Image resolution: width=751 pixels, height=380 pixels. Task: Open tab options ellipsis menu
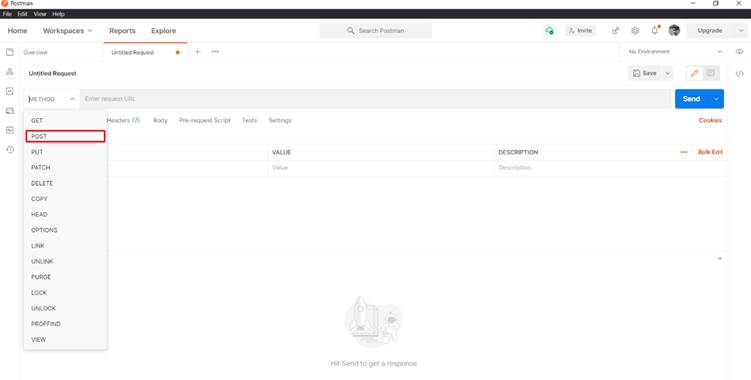[216, 52]
